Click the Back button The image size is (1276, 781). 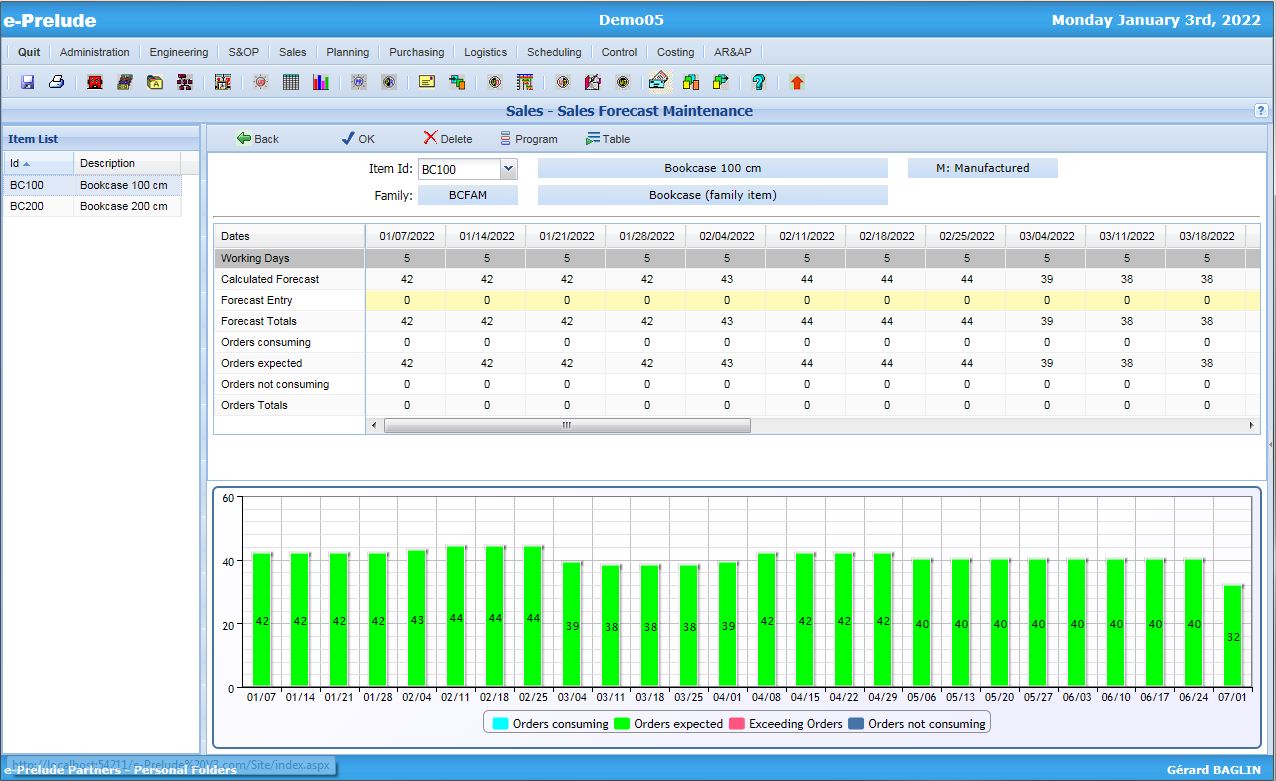257,139
